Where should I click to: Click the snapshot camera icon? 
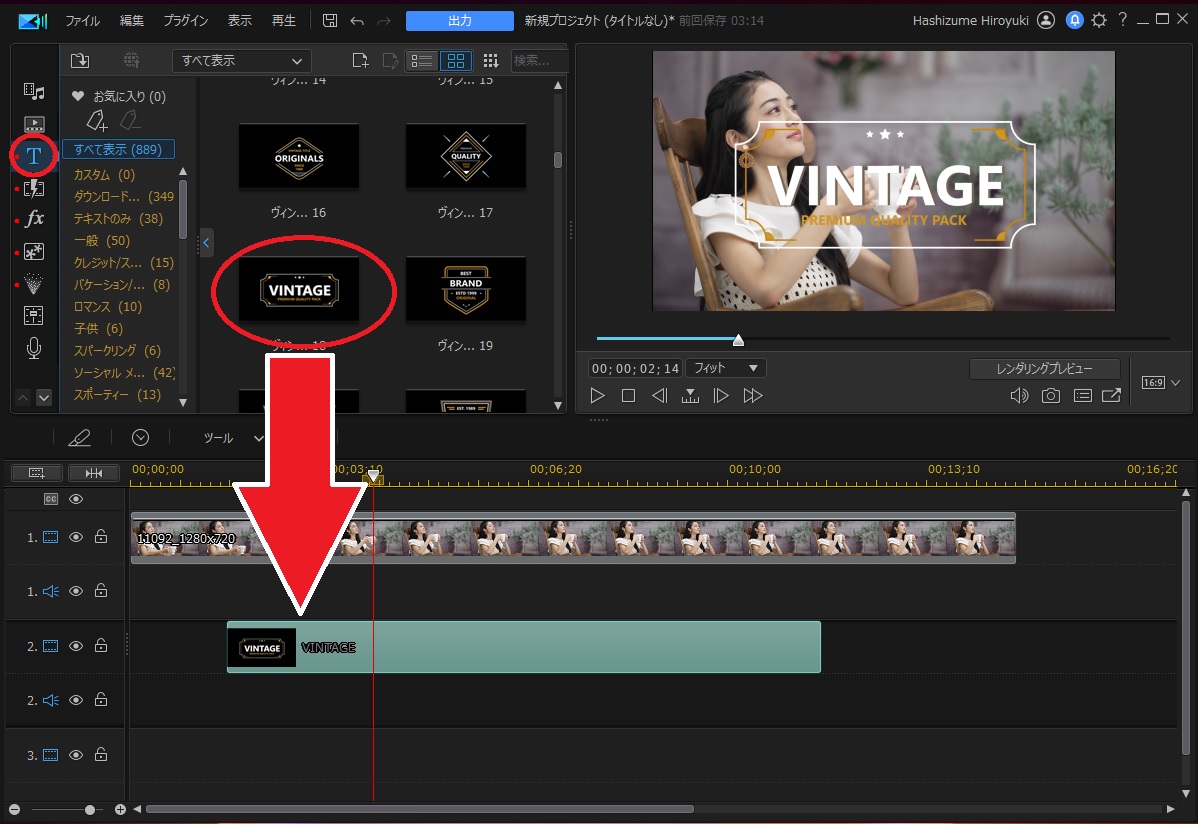point(1050,396)
